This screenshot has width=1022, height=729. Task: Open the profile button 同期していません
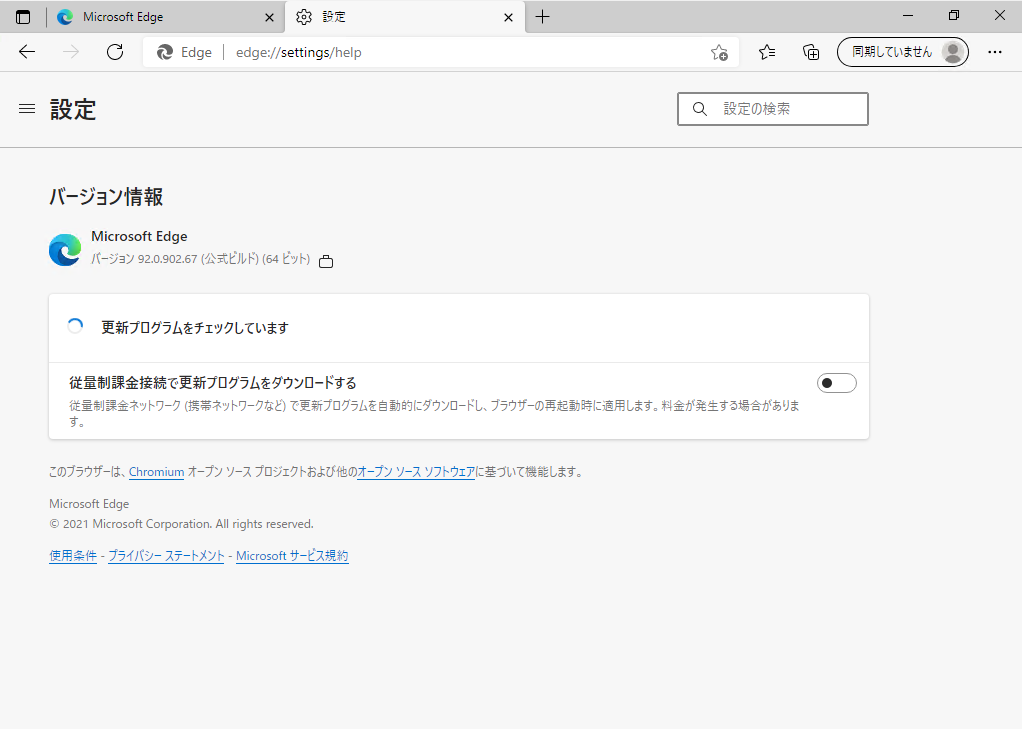click(903, 52)
